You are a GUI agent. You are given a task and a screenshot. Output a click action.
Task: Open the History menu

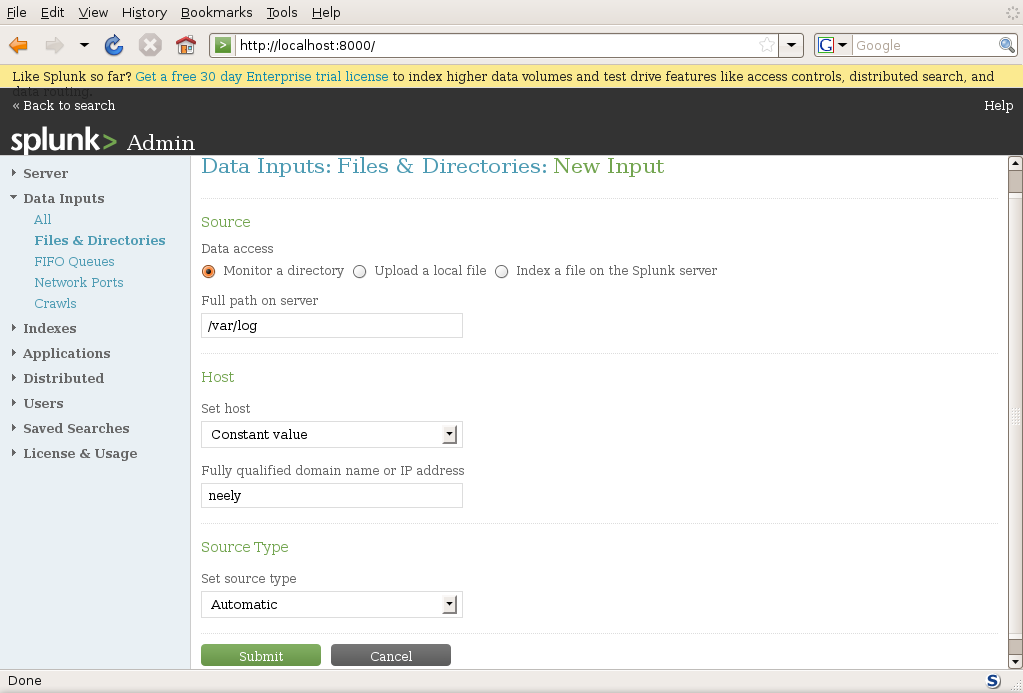tap(144, 12)
